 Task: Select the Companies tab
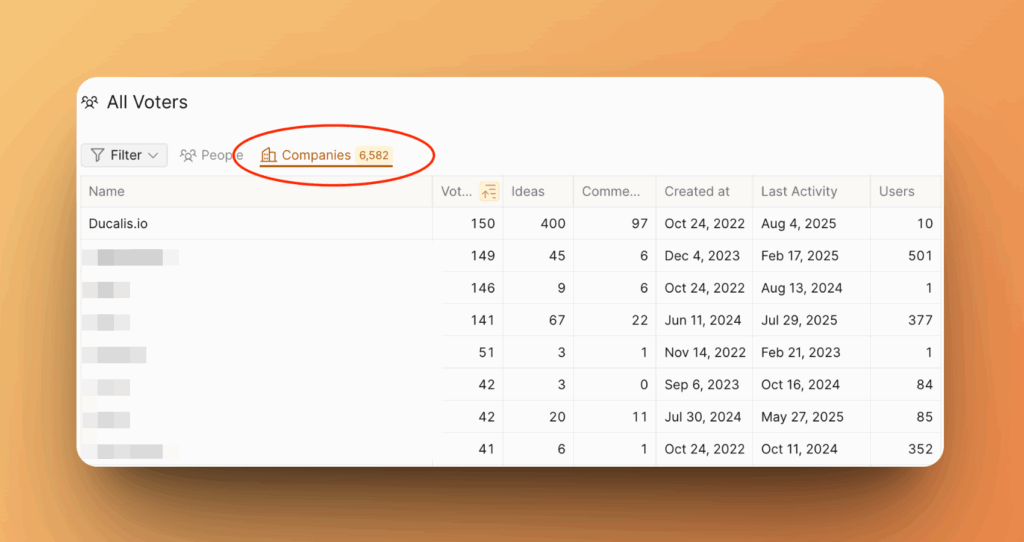pyautogui.click(x=316, y=155)
